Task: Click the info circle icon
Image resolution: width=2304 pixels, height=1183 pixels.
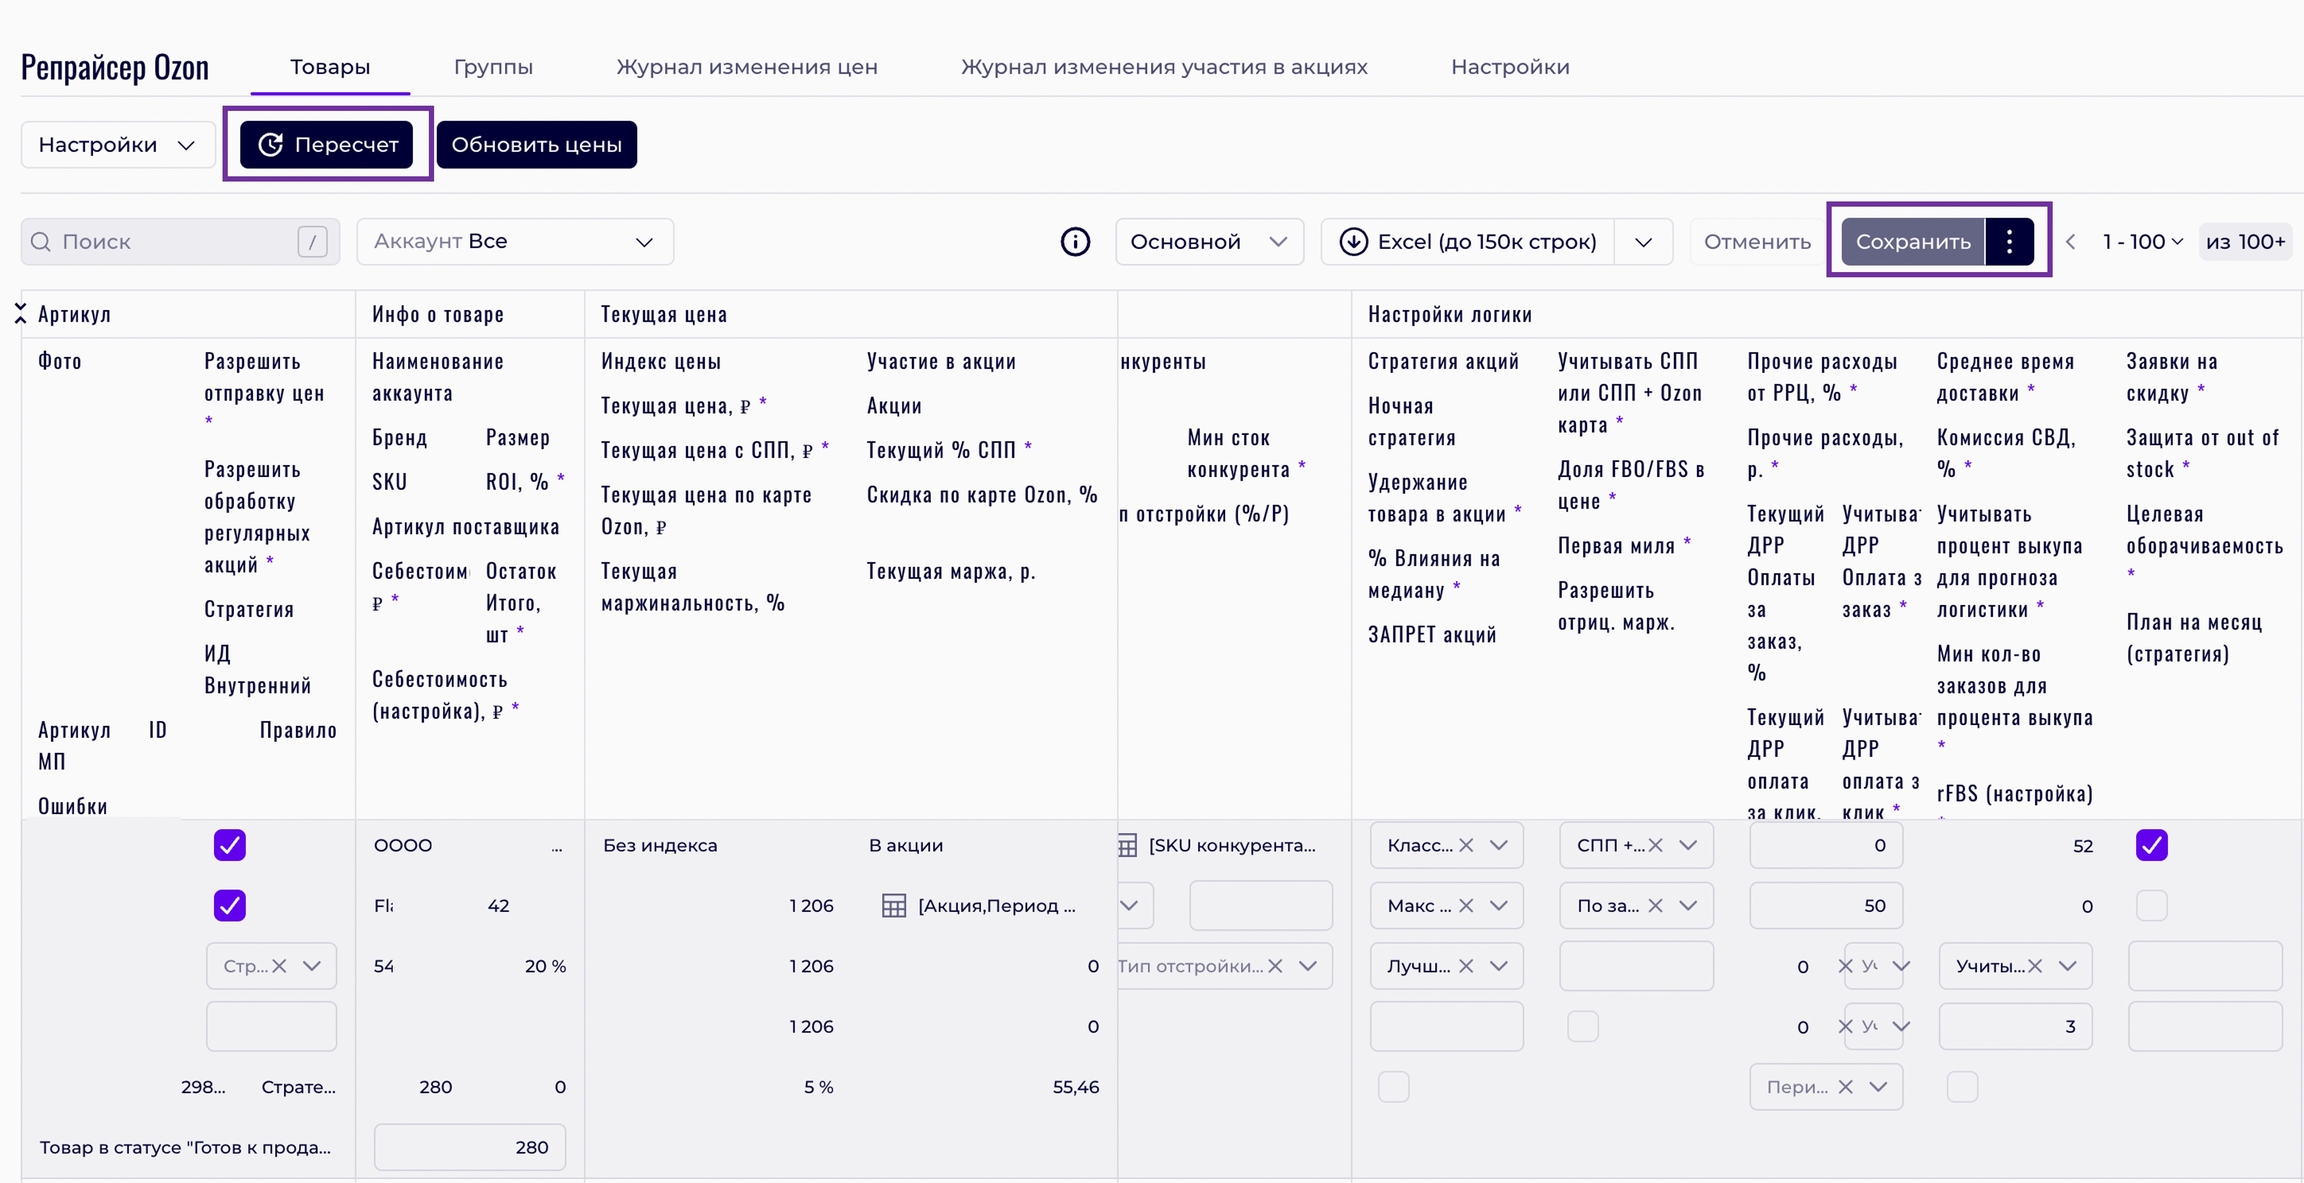Action: coord(1075,242)
